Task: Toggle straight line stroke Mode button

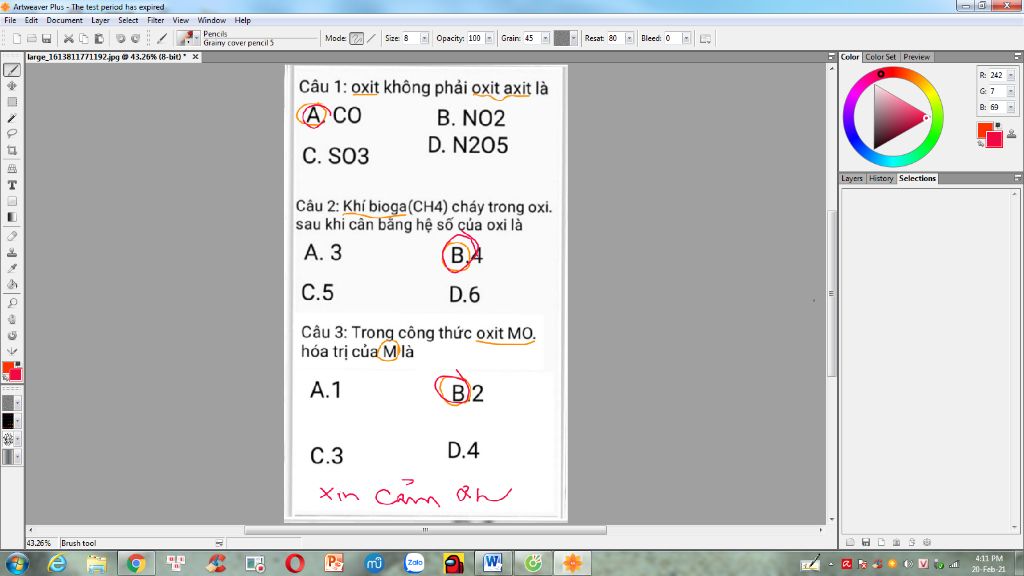Action: pos(372,39)
